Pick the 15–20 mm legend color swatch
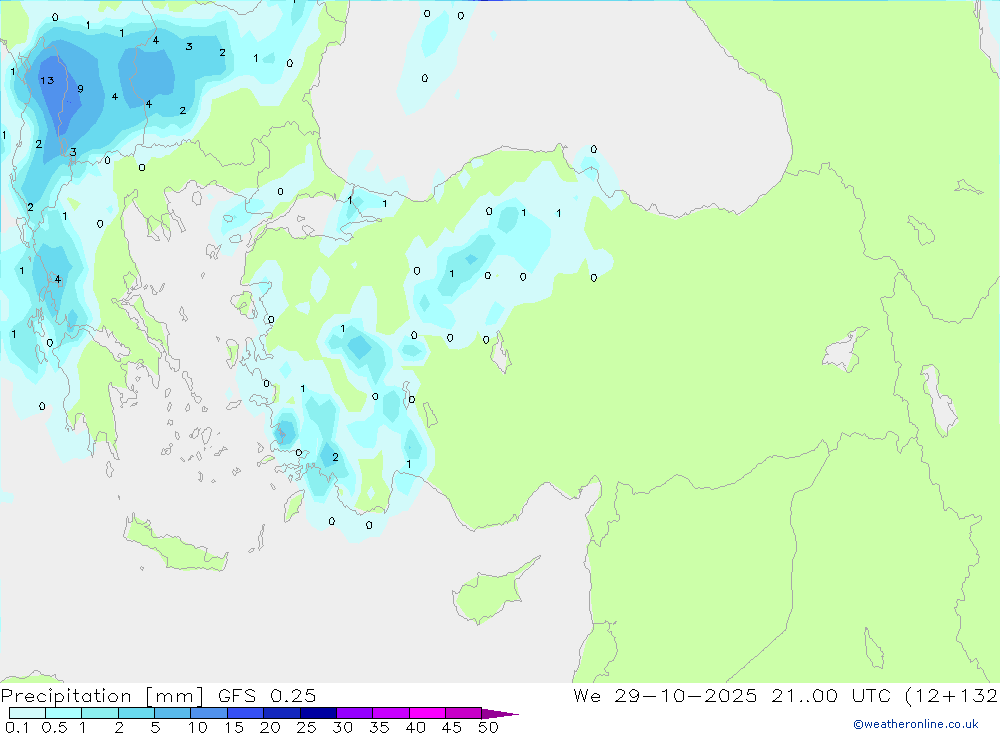This screenshot has width=1000, height=733. (245, 713)
